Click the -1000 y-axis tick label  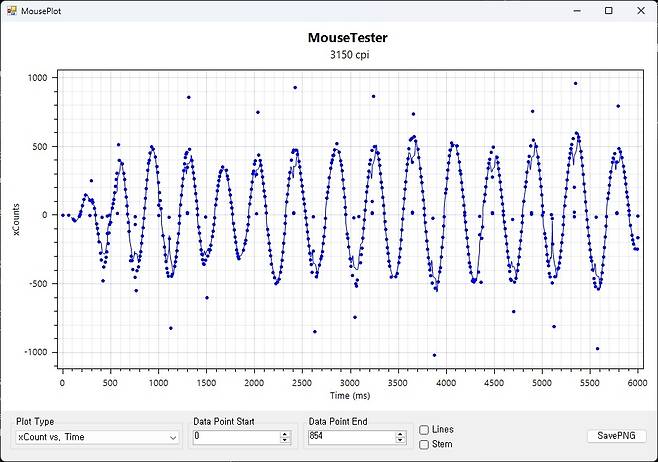(36, 352)
